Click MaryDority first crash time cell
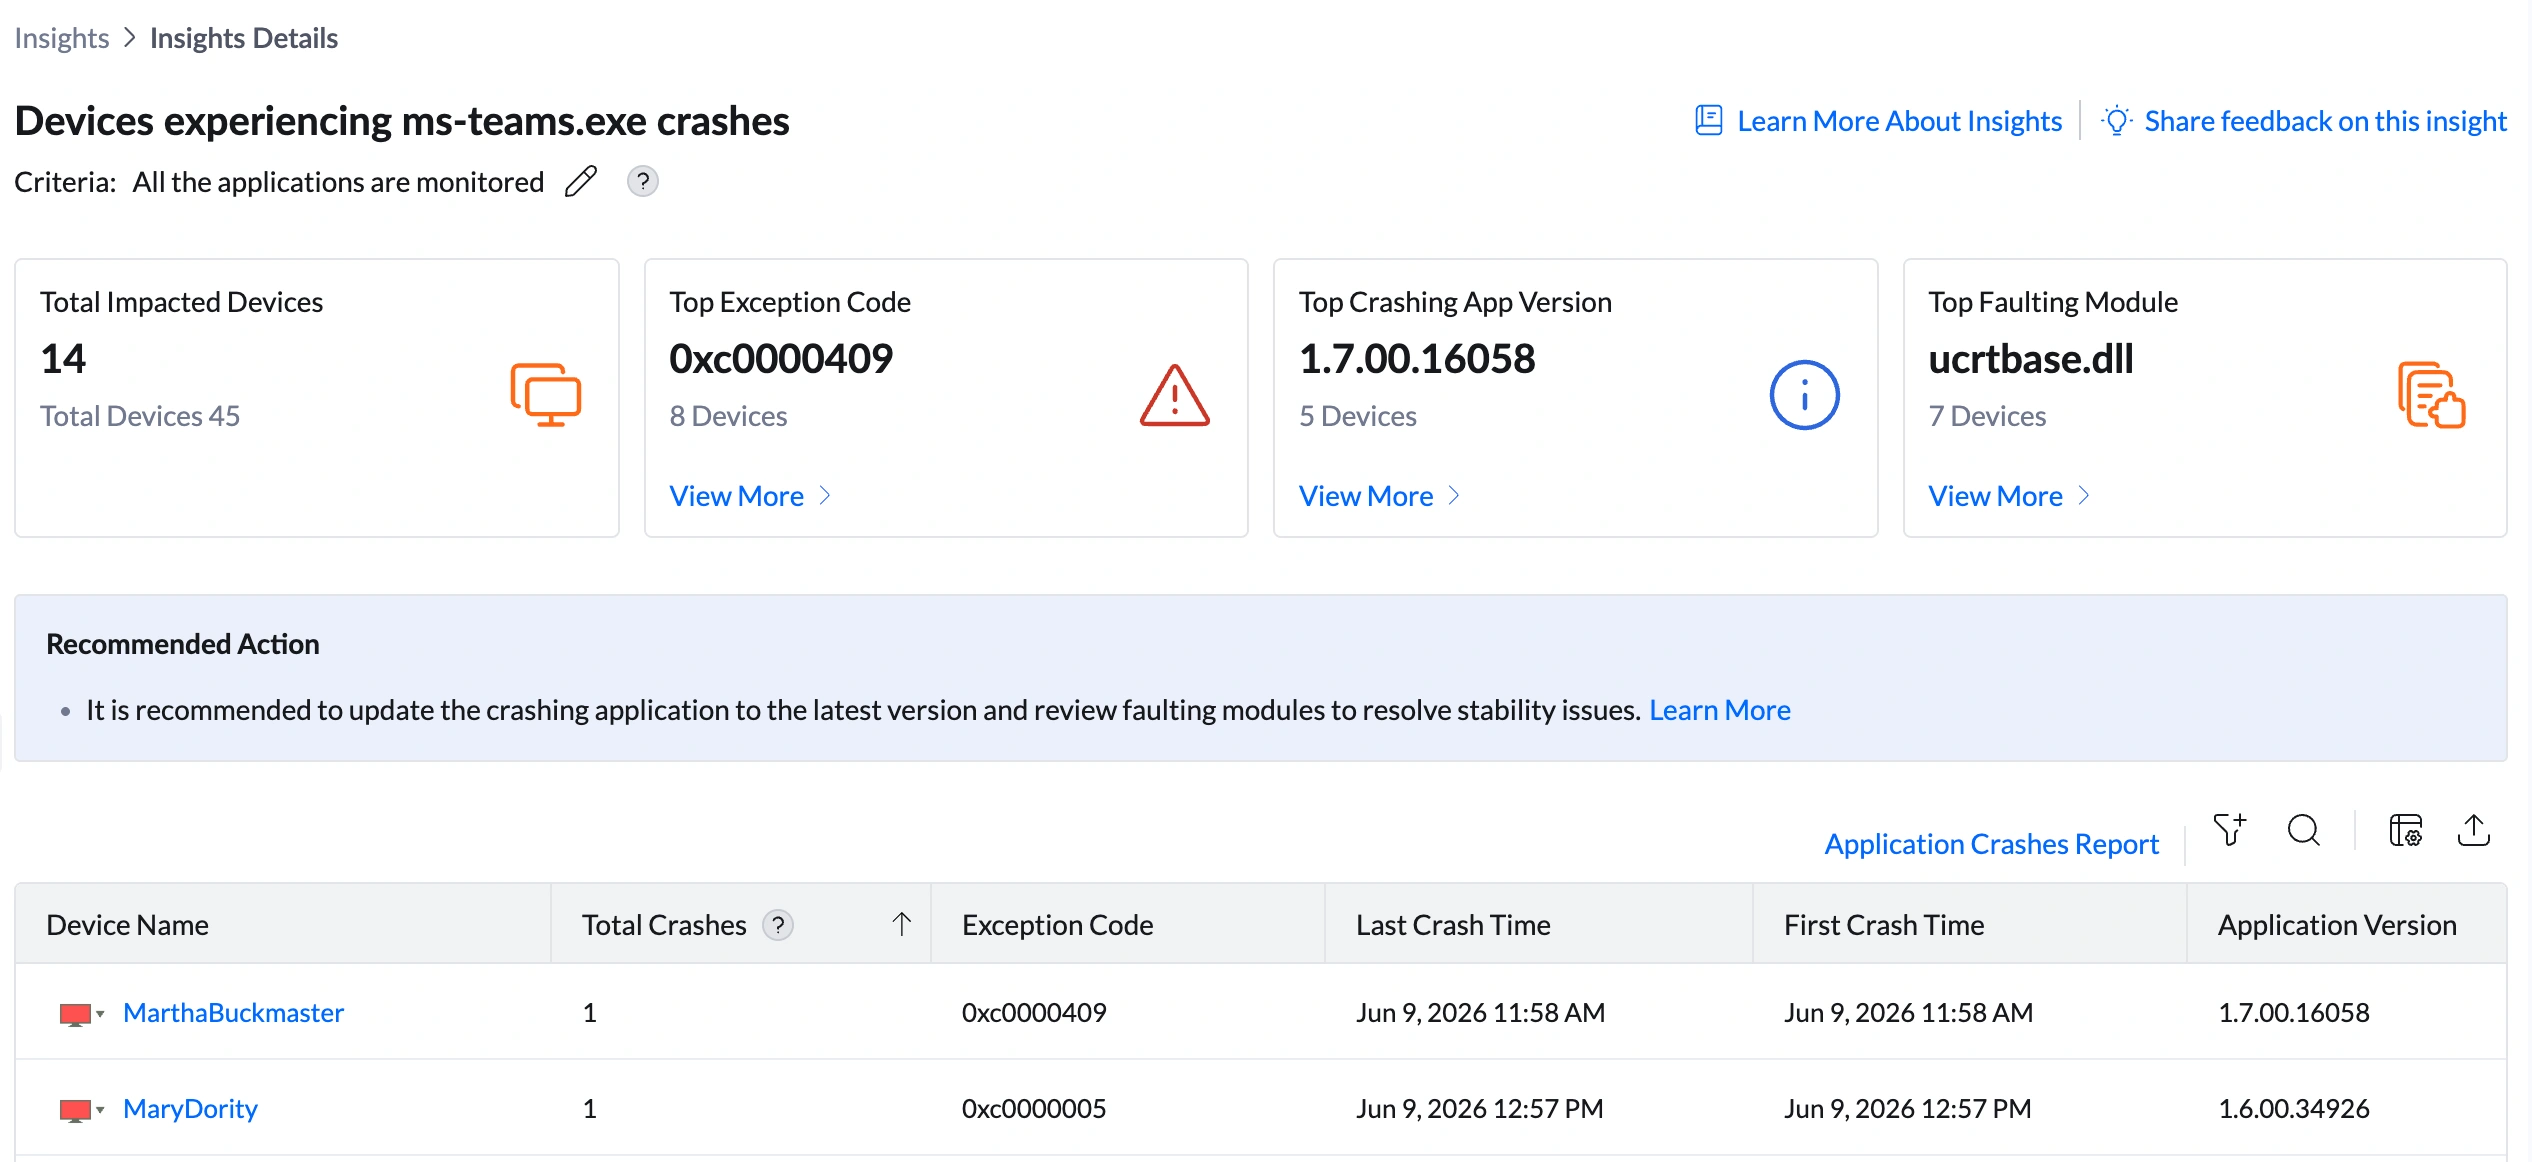The image size is (2532, 1162). click(x=1907, y=1109)
